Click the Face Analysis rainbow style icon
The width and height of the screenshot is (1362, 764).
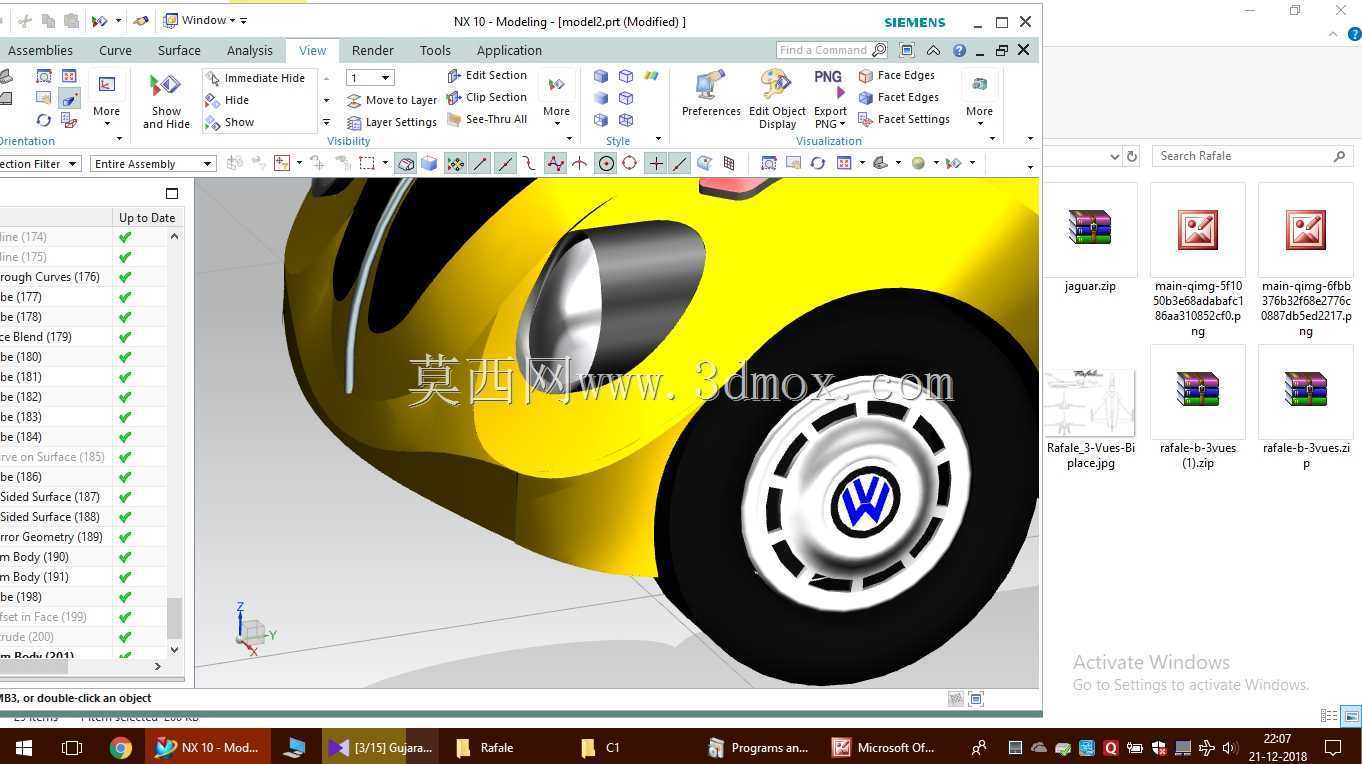[651, 76]
